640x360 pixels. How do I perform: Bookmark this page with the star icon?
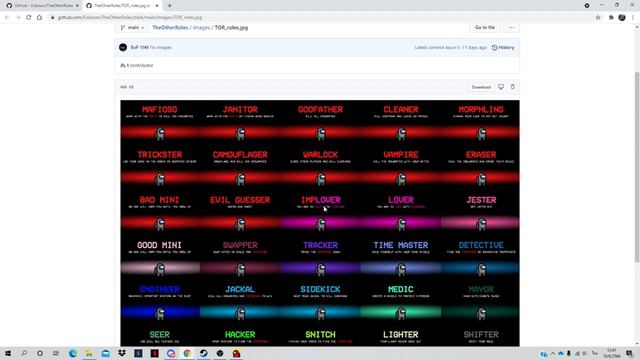[x=598, y=18]
